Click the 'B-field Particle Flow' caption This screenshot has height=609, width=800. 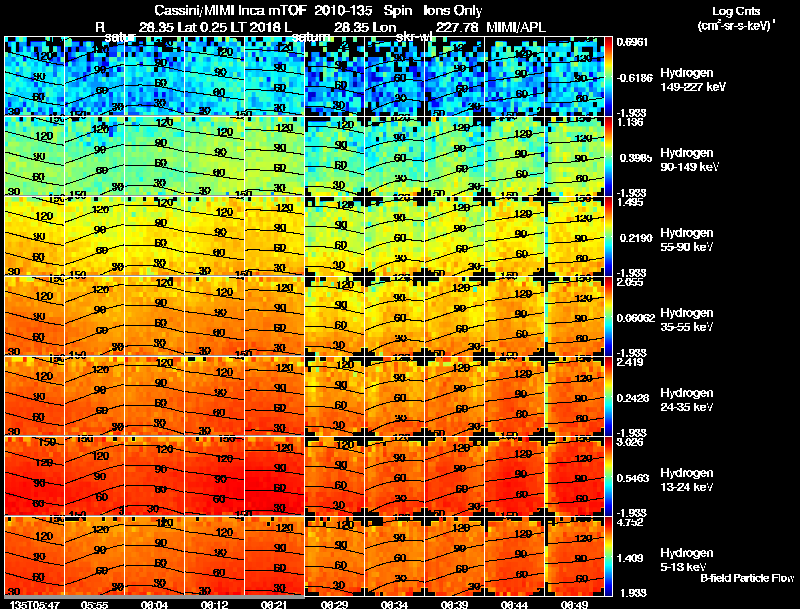(747, 578)
